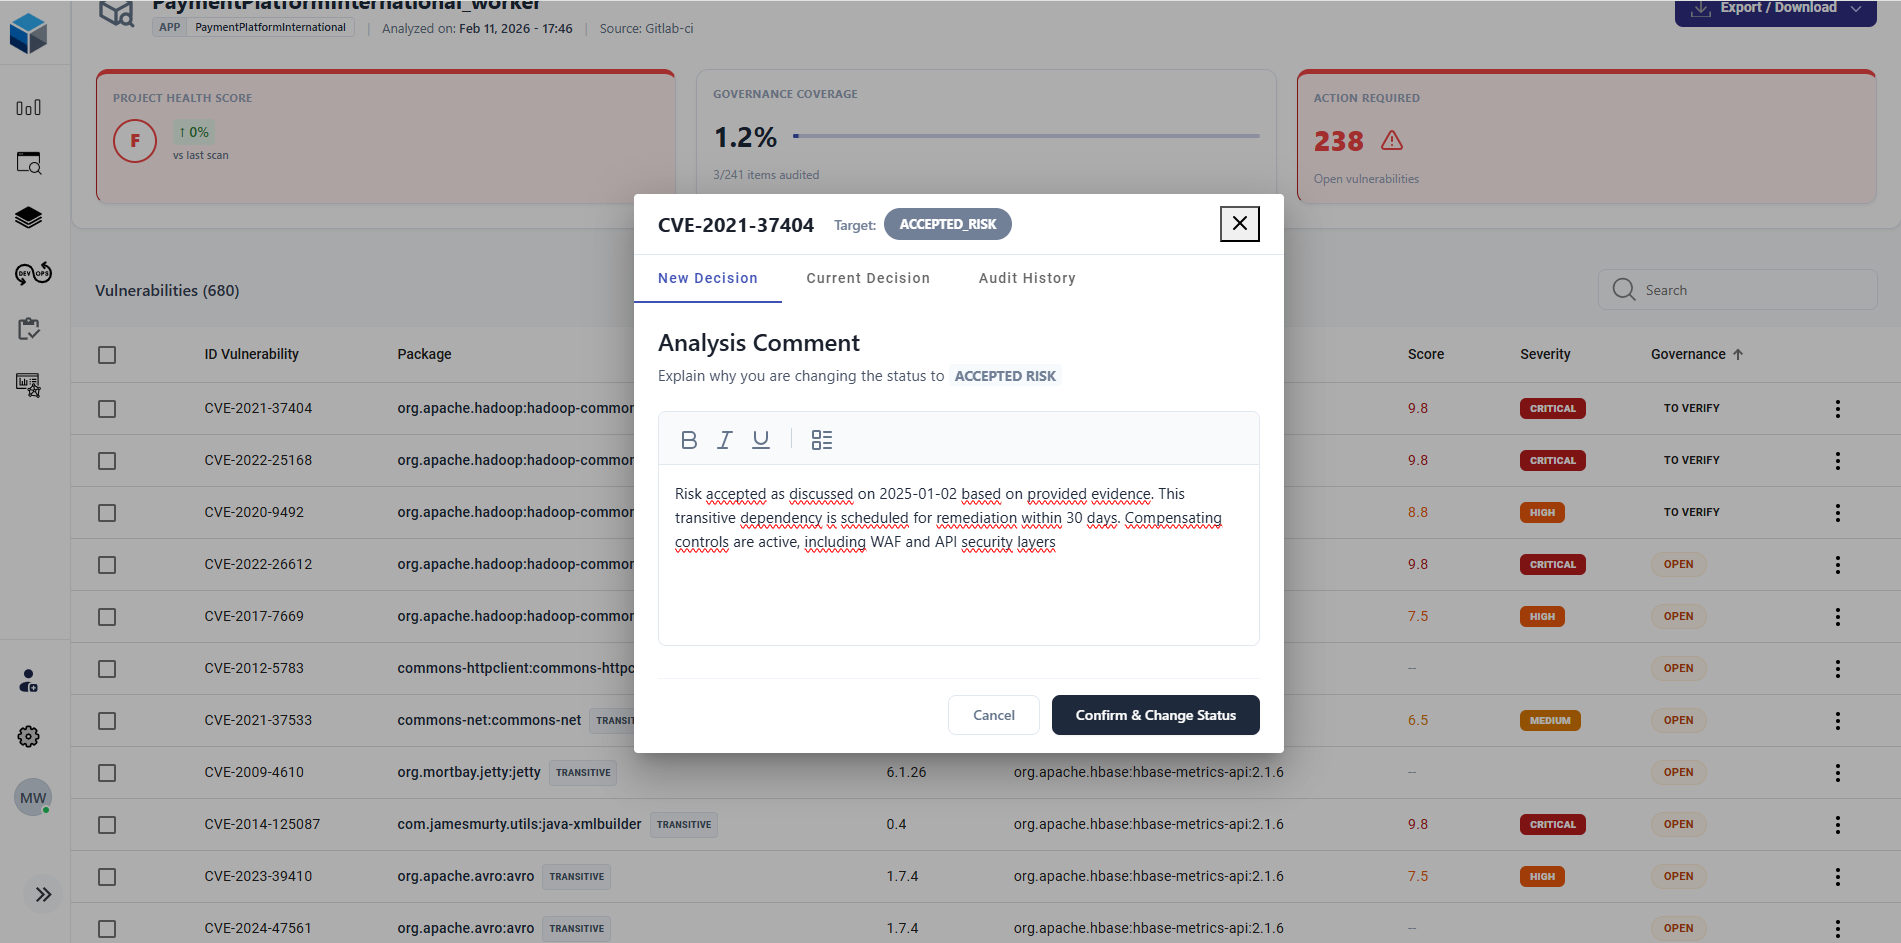Screen dimensions: 1901x943
Task: Expand the sidebar with double chevron
Action: click(x=43, y=895)
